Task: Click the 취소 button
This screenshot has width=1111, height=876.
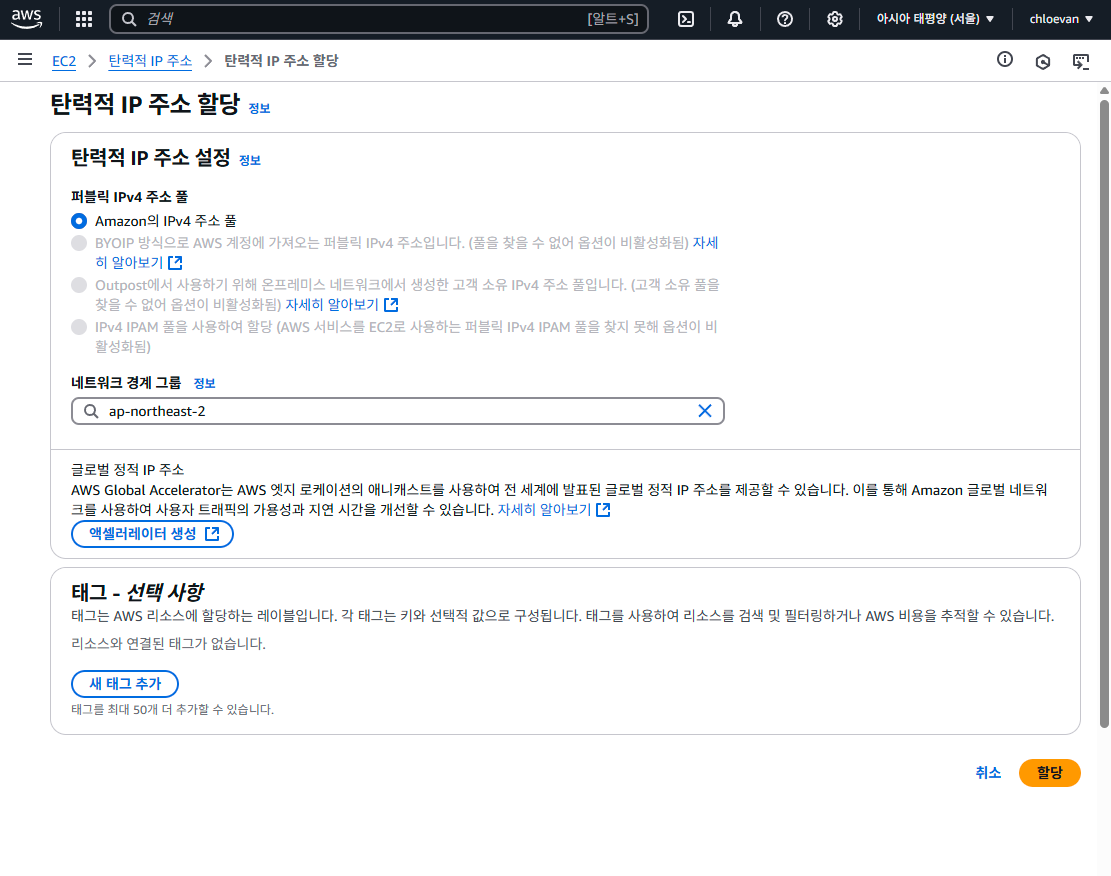Action: point(988,773)
